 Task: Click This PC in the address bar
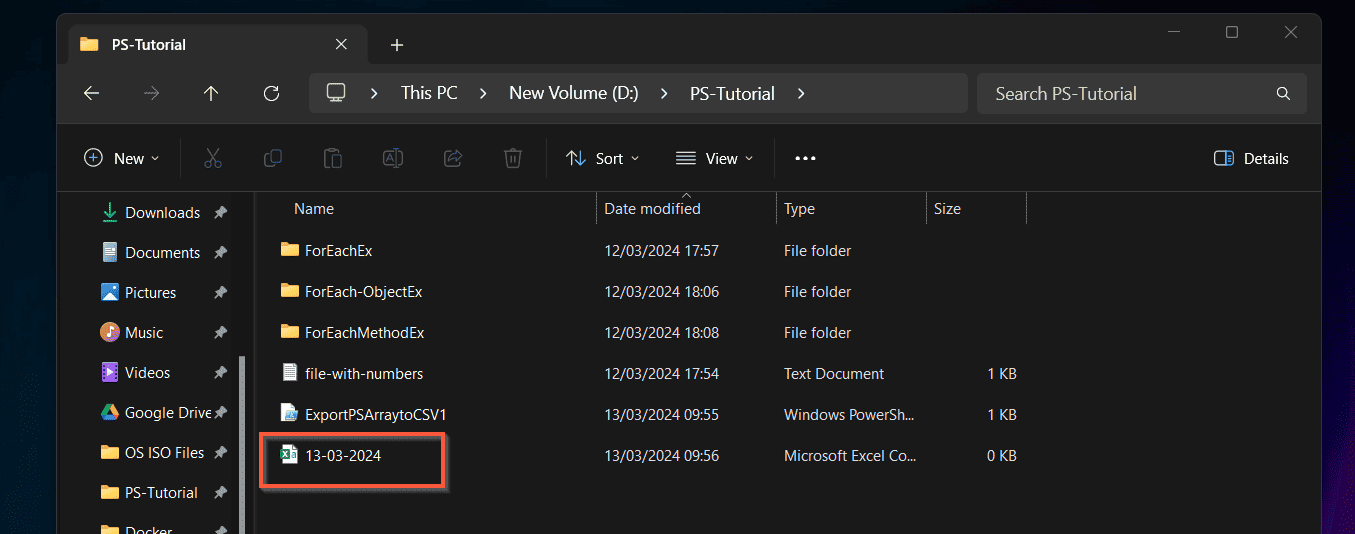click(x=429, y=93)
